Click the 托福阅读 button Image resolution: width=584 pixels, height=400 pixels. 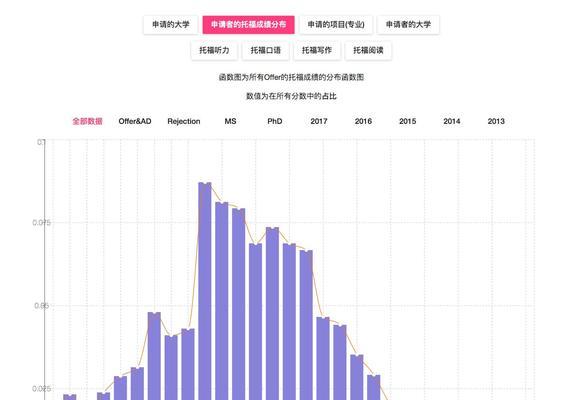pos(368,50)
